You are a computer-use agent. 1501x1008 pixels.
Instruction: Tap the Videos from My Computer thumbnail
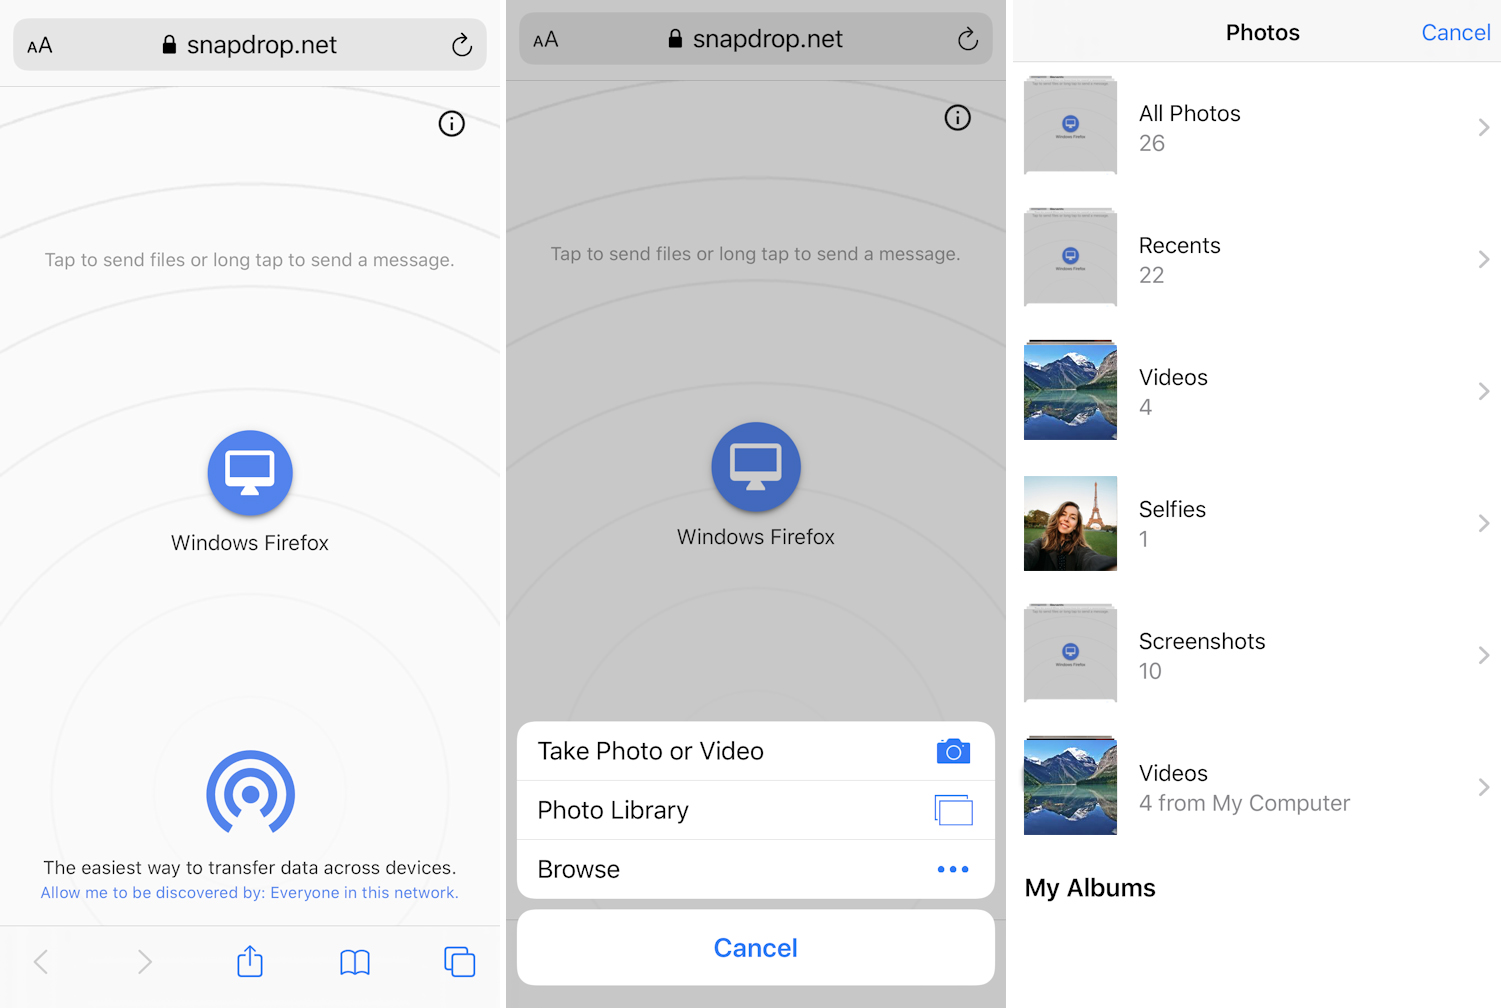click(1070, 785)
